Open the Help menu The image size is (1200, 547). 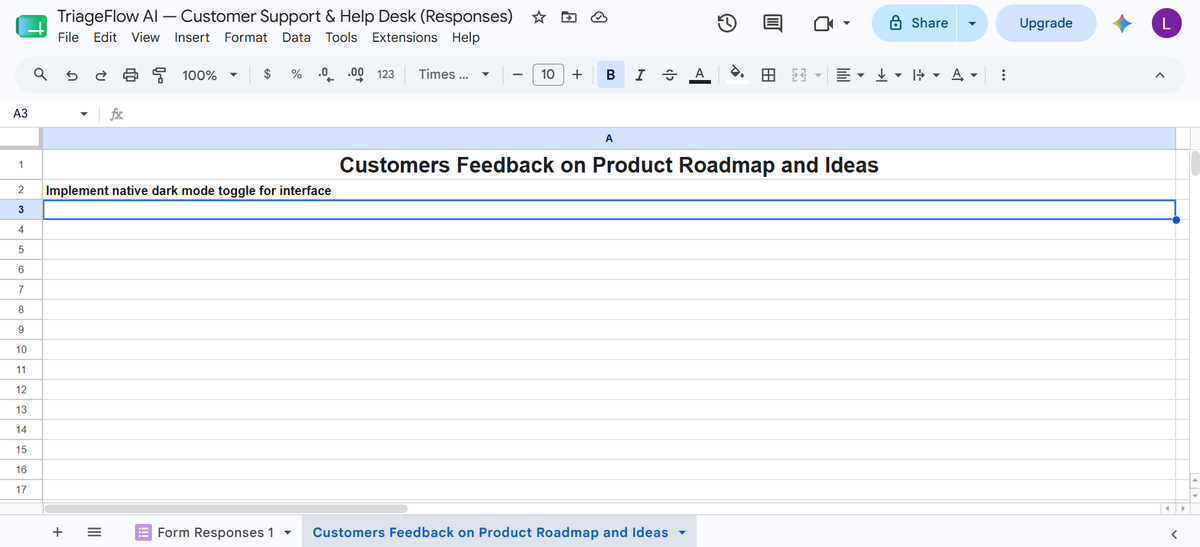coord(465,37)
